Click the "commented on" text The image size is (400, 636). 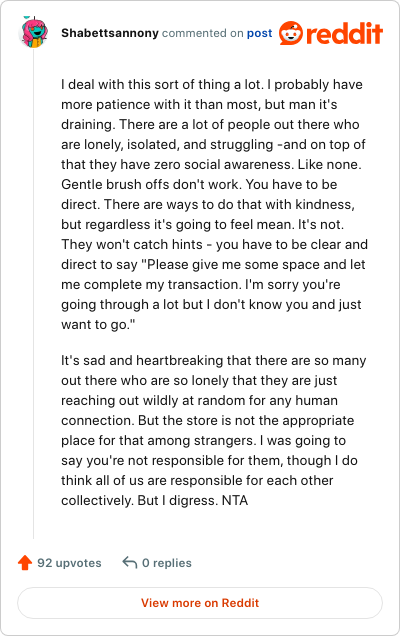pos(202,33)
